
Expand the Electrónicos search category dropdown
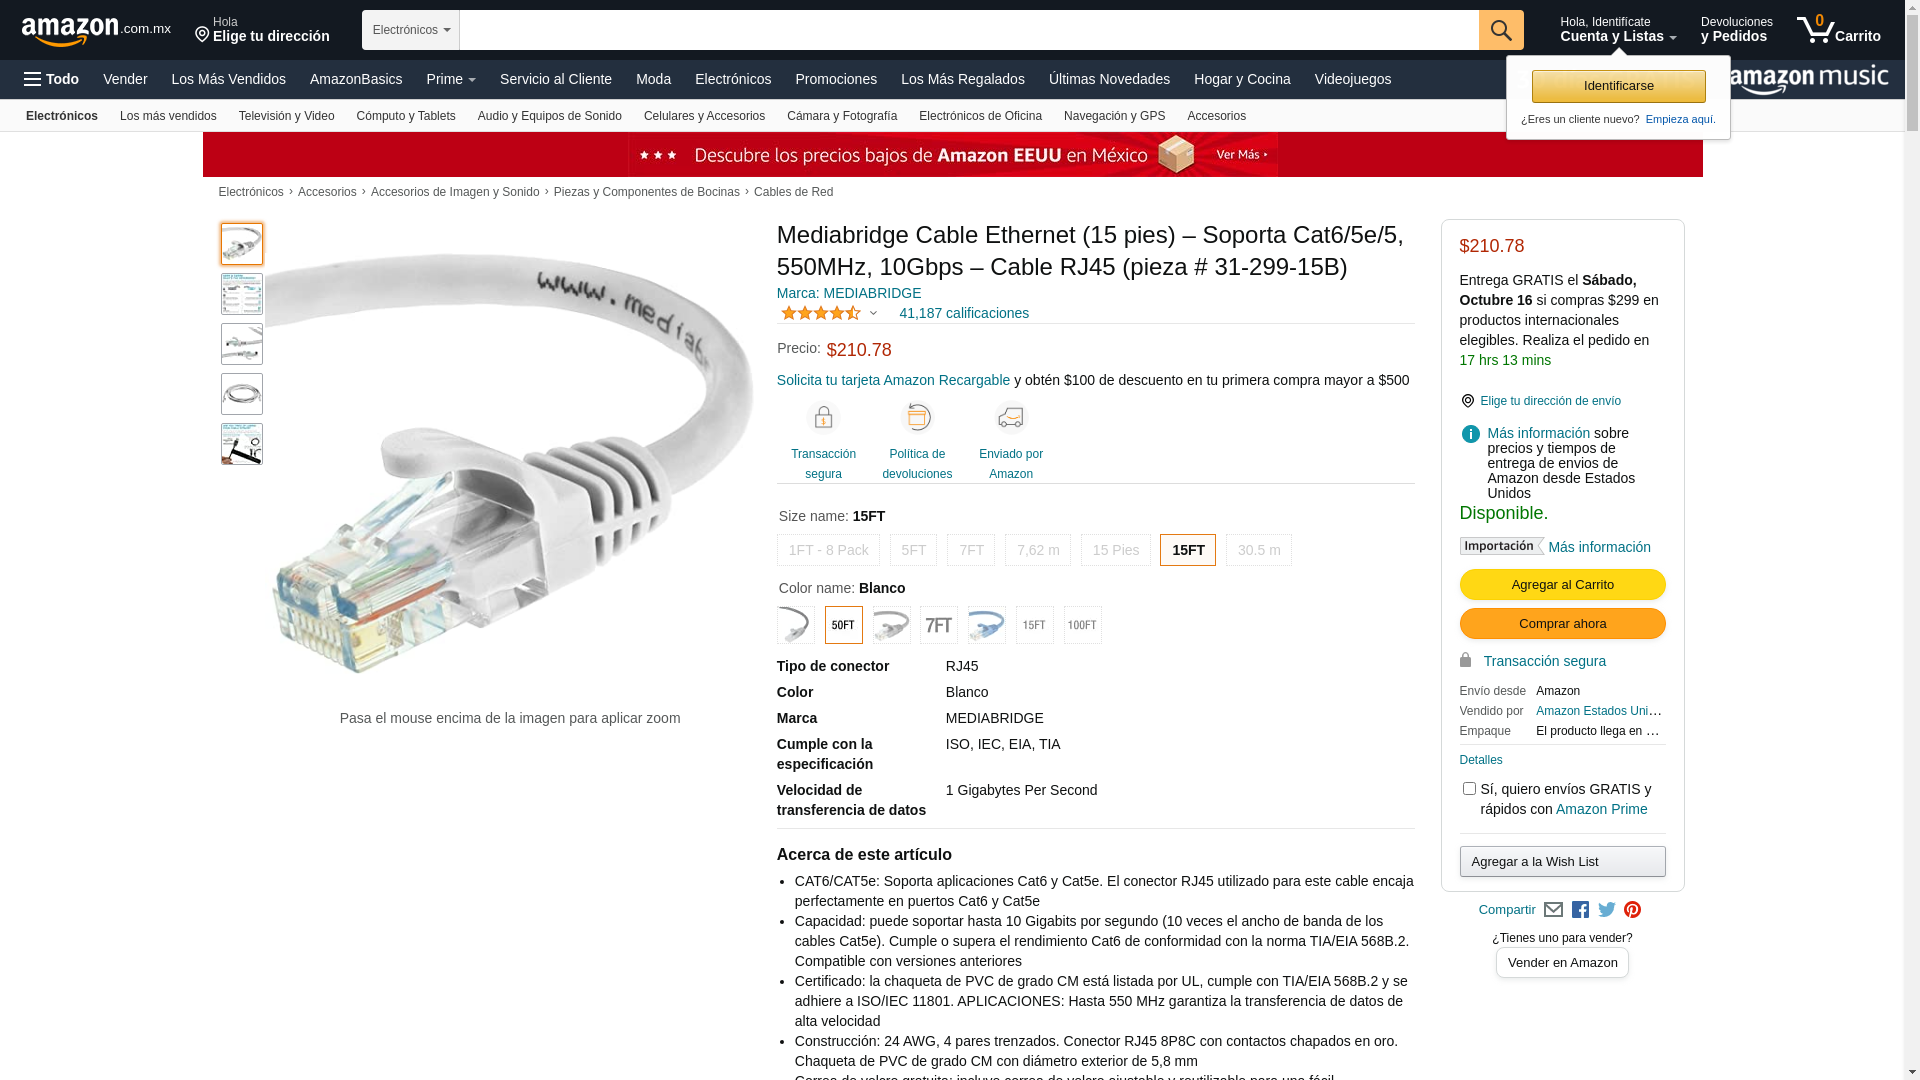[x=411, y=30]
